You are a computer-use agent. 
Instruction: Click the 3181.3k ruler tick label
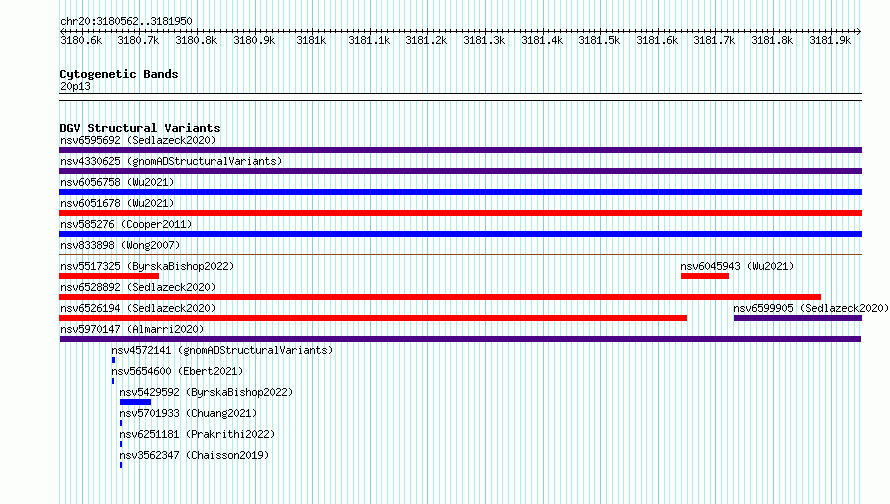[484, 40]
